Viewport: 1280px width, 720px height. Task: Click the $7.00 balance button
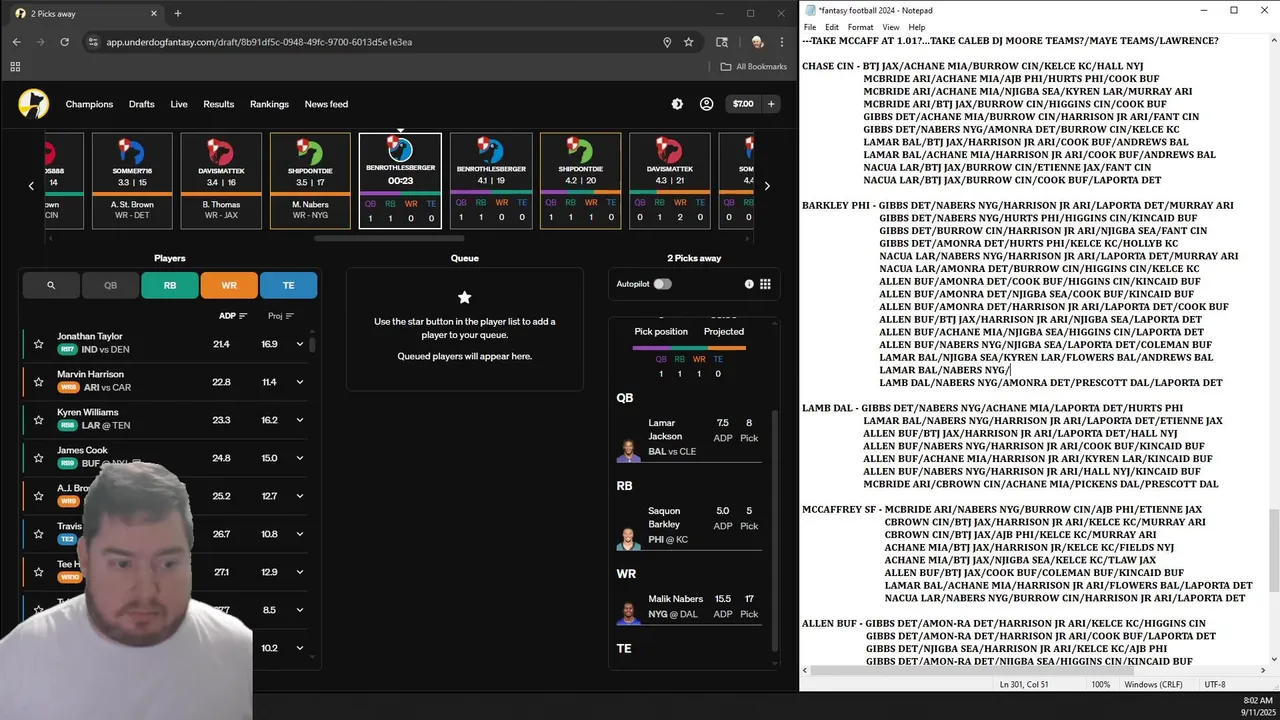pos(743,104)
